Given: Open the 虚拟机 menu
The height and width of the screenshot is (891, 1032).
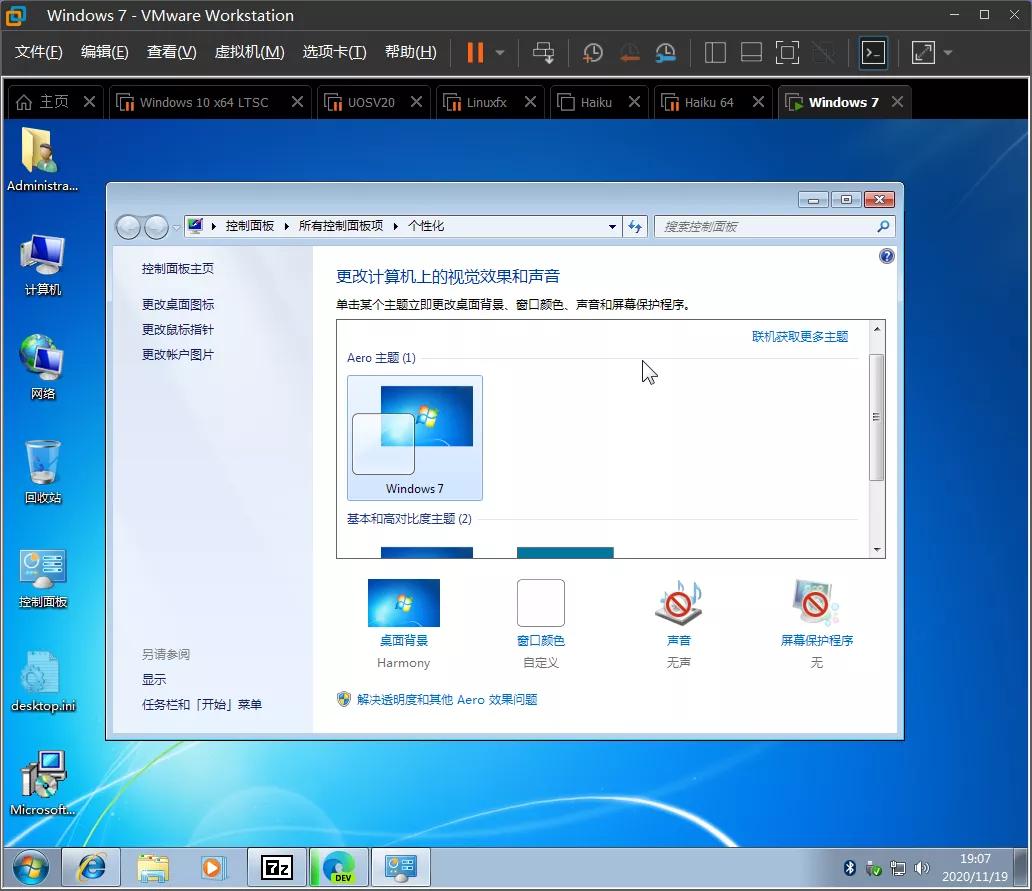Looking at the screenshot, I should [249, 52].
